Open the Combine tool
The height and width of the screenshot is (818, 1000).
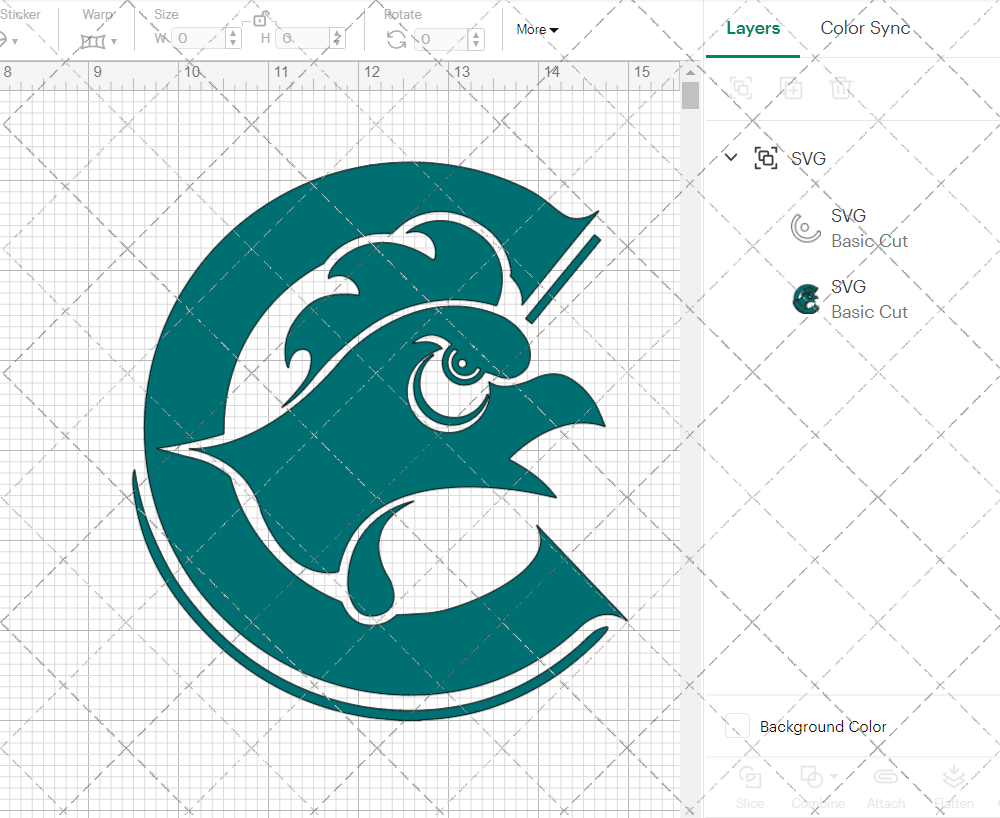click(812, 778)
